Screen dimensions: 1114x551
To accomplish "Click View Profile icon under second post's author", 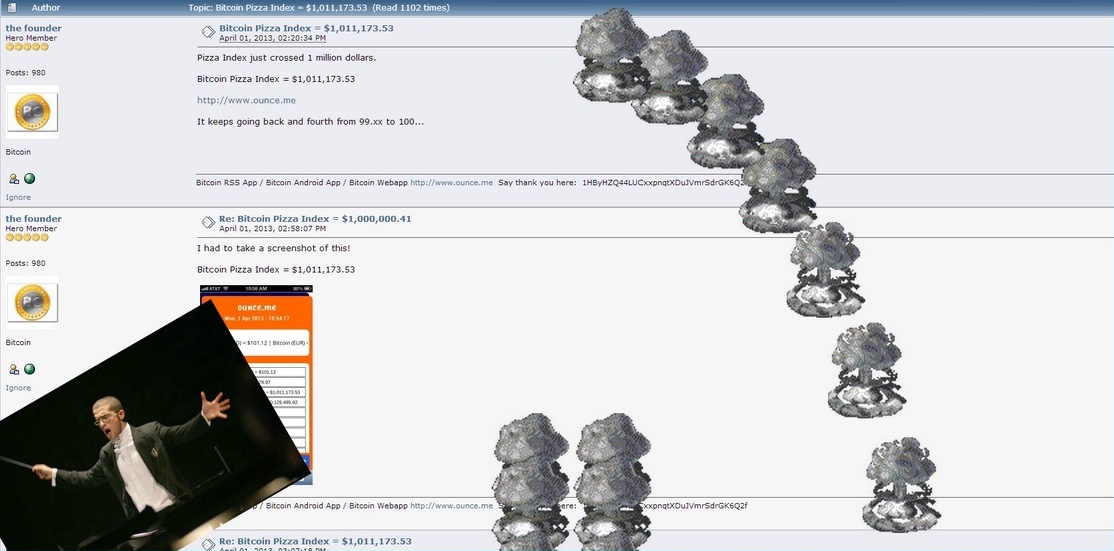I will click(x=14, y=369).
